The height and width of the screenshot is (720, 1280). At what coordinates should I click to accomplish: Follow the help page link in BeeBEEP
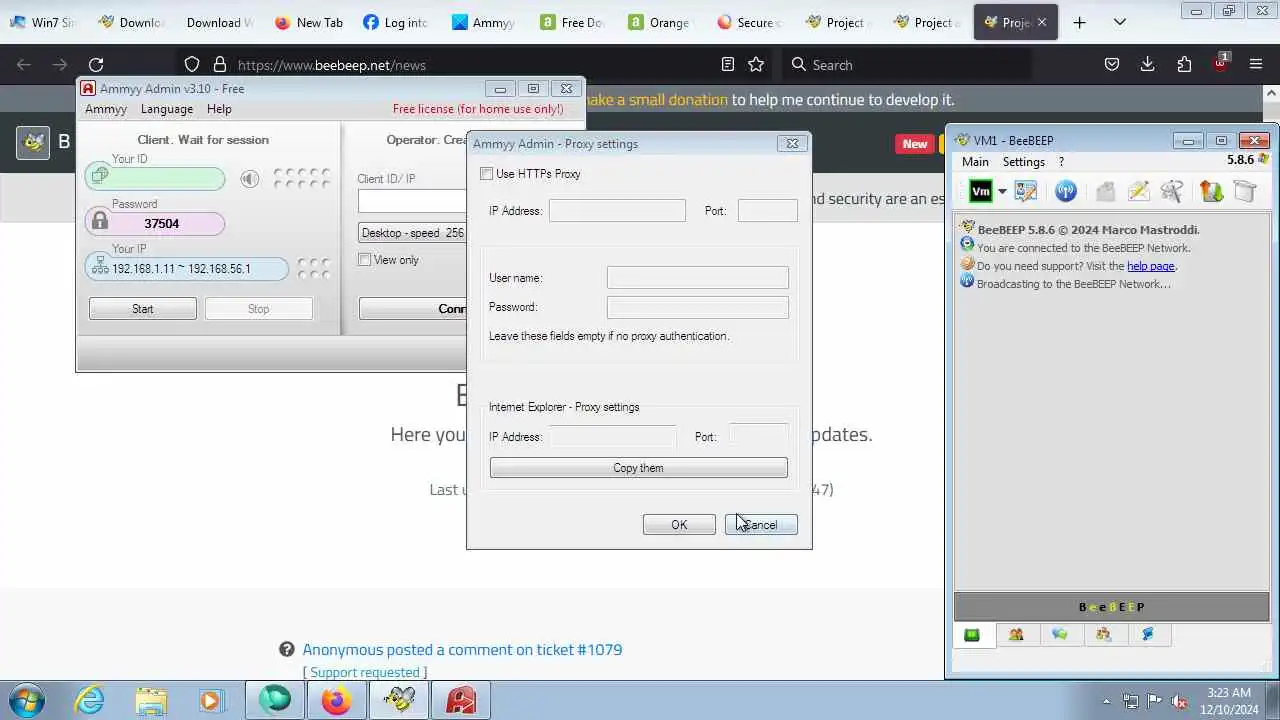tap(1150, 266)
